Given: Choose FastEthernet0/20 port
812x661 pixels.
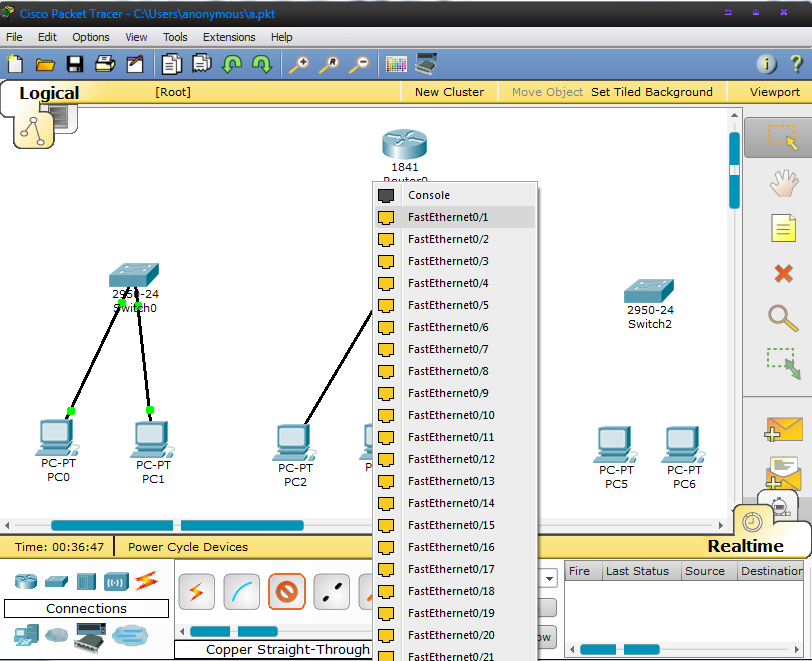Looking at the screenshot, I should pyautogui.click(x=455, y=635).
